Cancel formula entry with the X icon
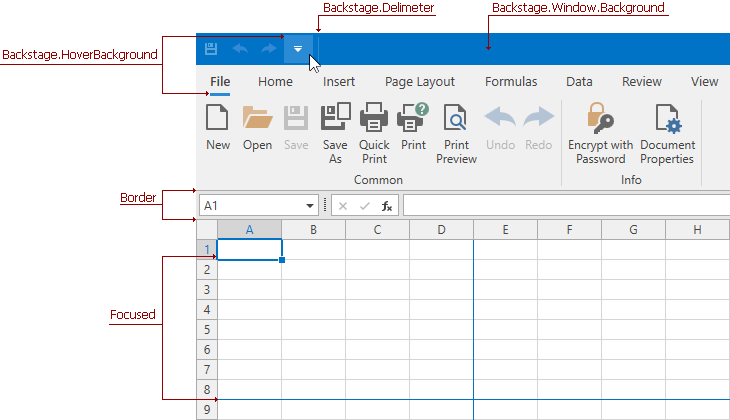 [x=343, y=206]
